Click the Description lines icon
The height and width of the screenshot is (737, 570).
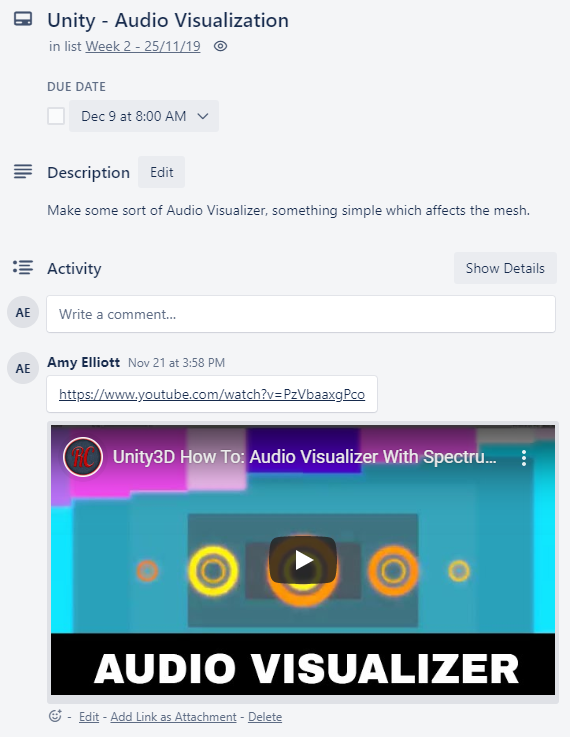tap(23, 172)
